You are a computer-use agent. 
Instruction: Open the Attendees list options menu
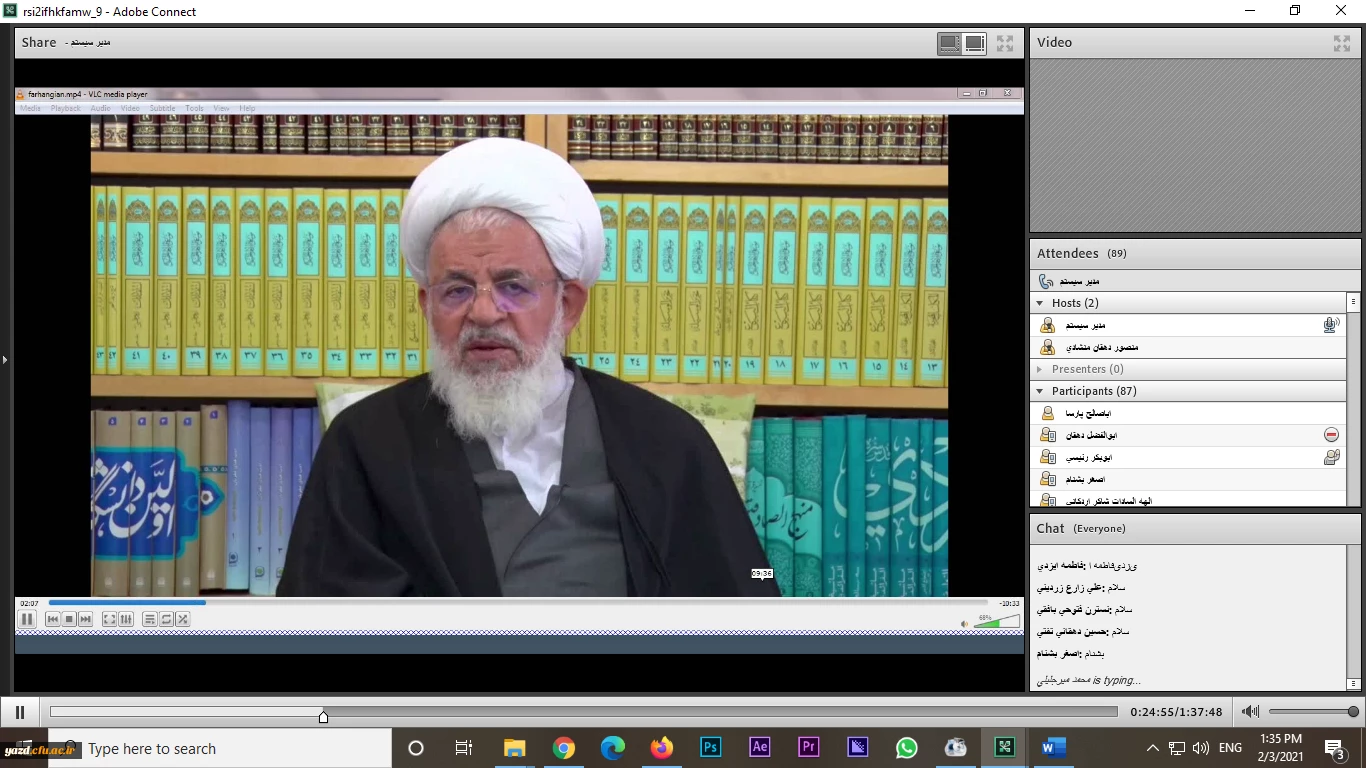pos(1353,302)
